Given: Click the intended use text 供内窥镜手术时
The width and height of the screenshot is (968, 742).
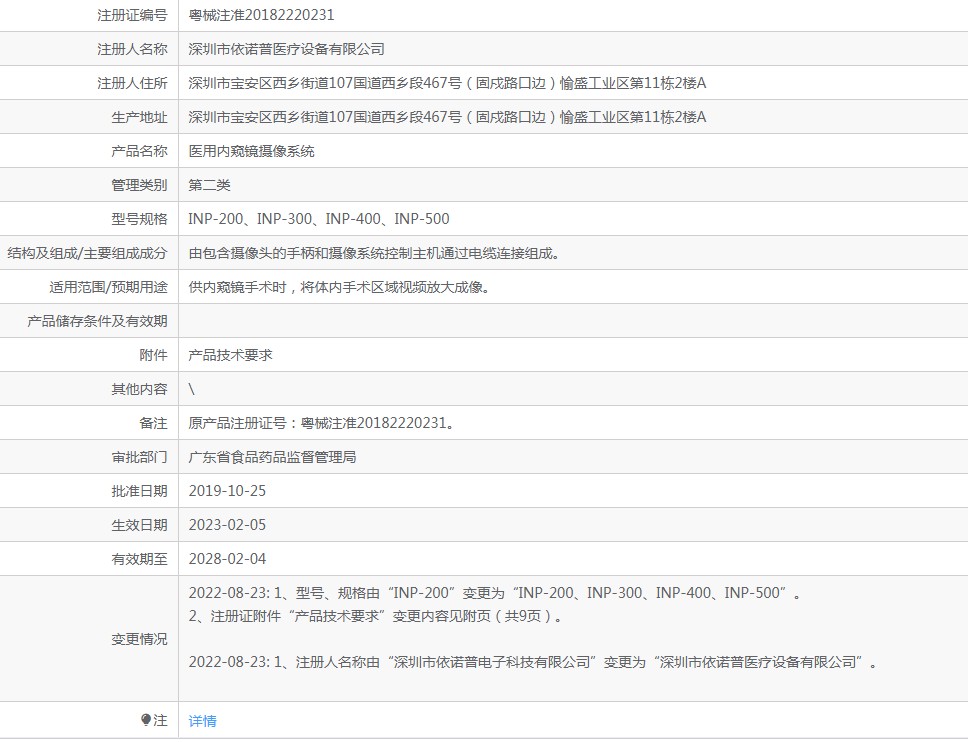Looking at the screenshot, I should [339, 287].
